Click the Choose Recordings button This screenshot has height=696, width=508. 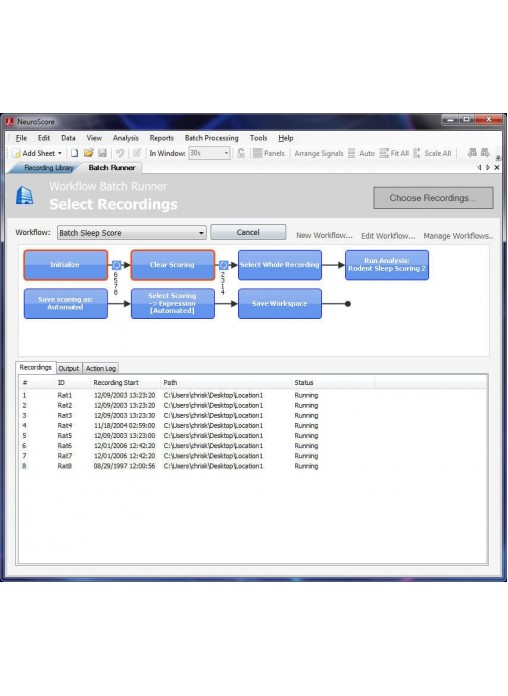click(x=433, y=198)
